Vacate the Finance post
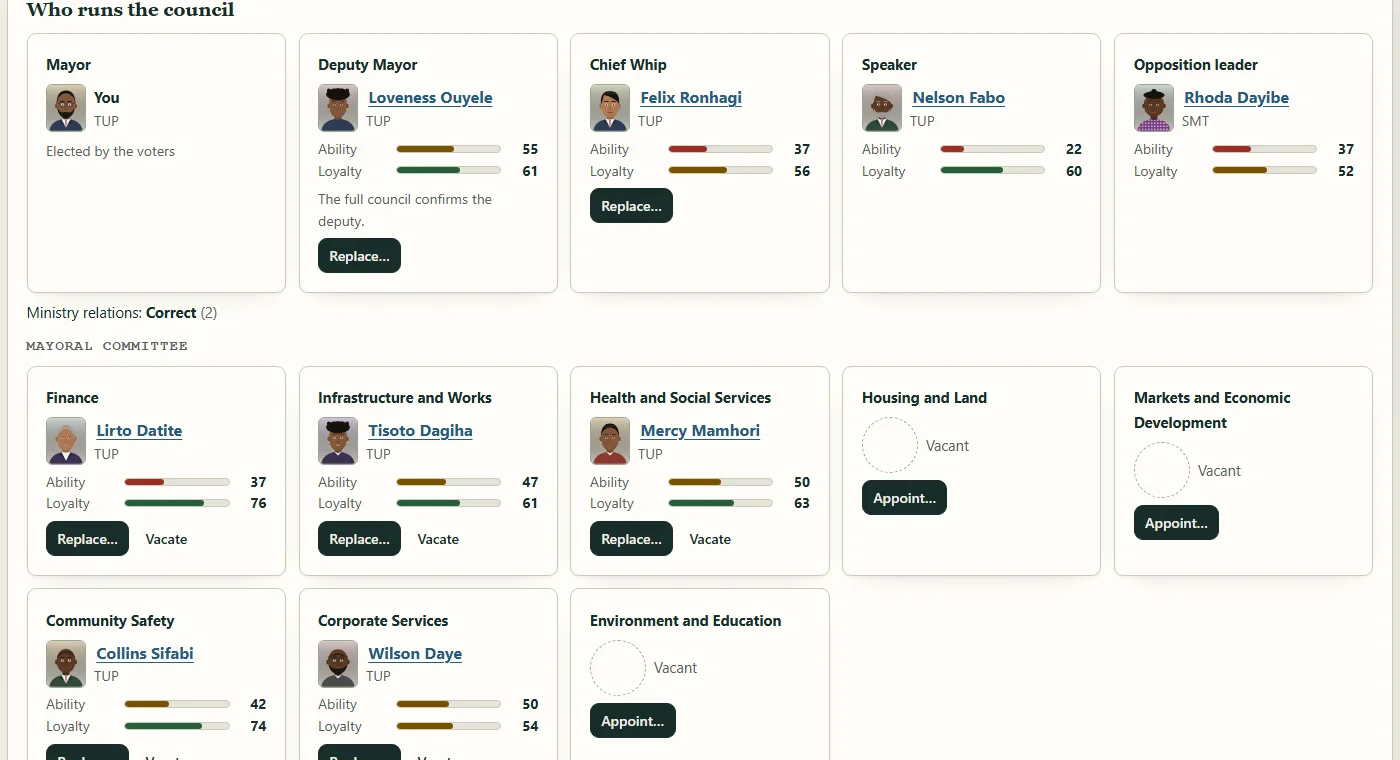Viewport: 1400px width, 760px height. click(166, 539)
